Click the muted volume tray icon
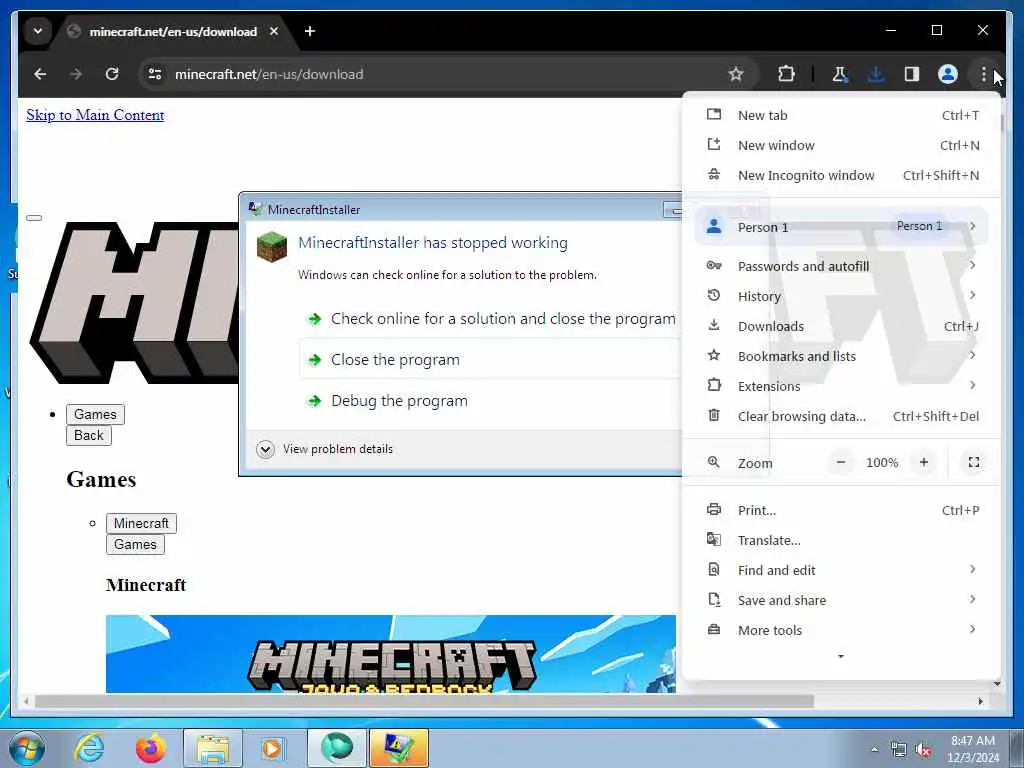1024x768 pixels. tap(923, 750)
